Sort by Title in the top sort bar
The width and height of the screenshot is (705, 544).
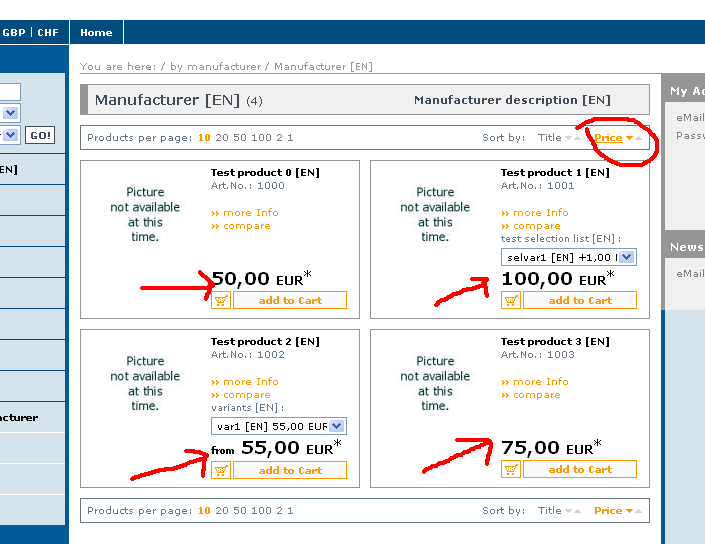tap(550, 138)
